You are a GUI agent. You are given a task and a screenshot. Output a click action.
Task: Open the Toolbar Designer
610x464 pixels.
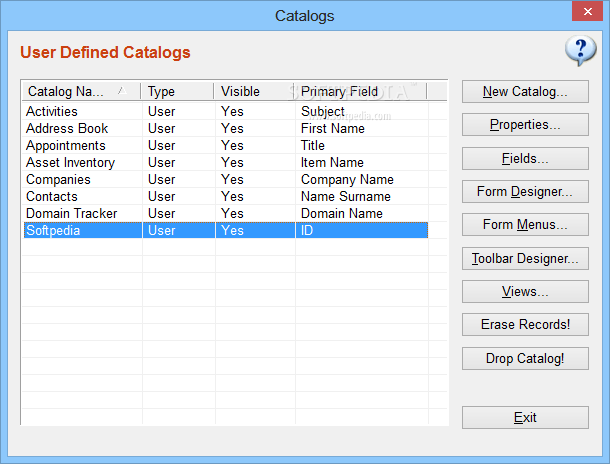pos(525,258)
